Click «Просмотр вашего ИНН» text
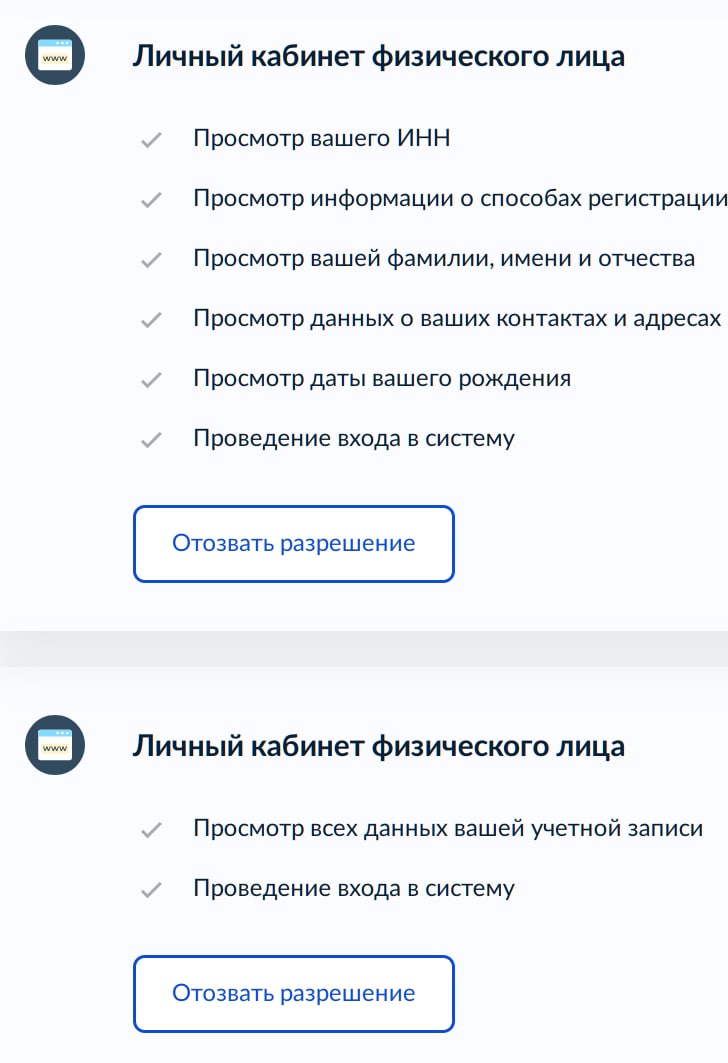This screenshot has width=728, height=1063. 321,138
